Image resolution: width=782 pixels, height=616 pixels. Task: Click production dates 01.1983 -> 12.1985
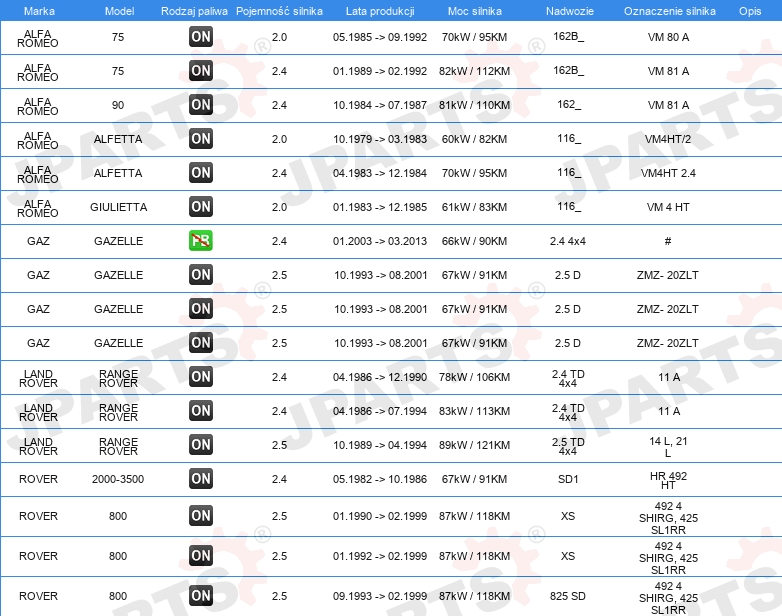click(x=380, y=207)
